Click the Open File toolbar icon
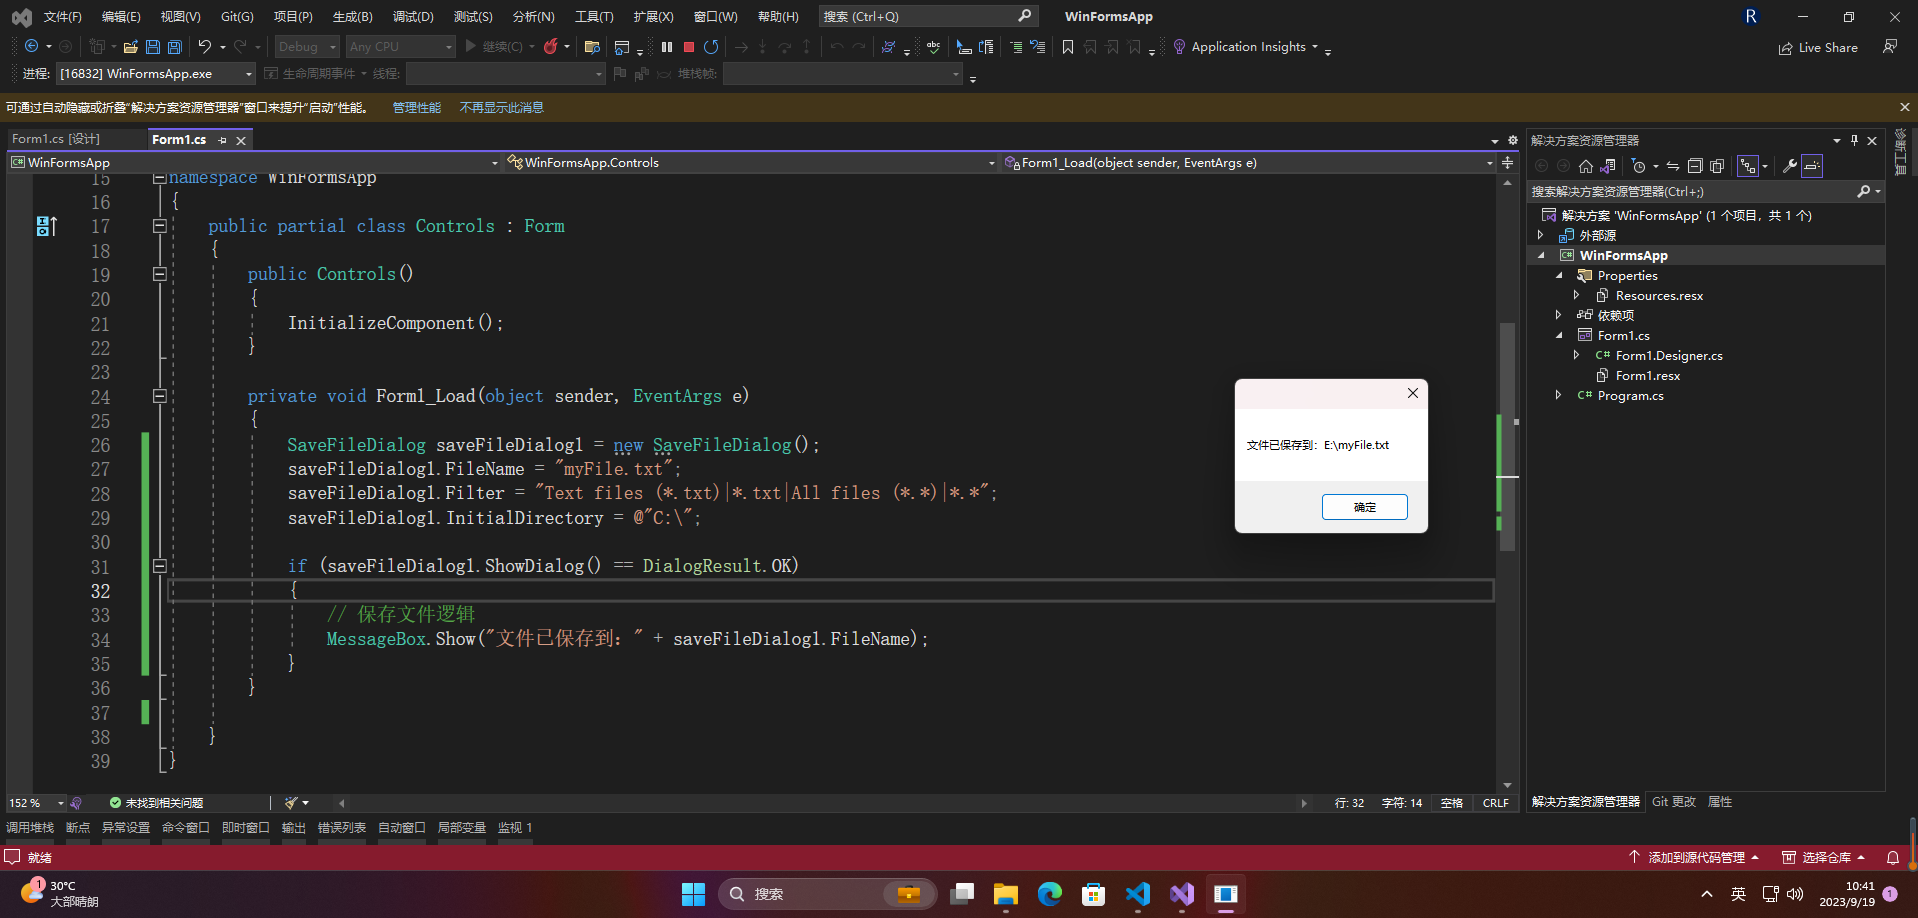This screenshot has height=918, width=1918. [x=130, y=47]
